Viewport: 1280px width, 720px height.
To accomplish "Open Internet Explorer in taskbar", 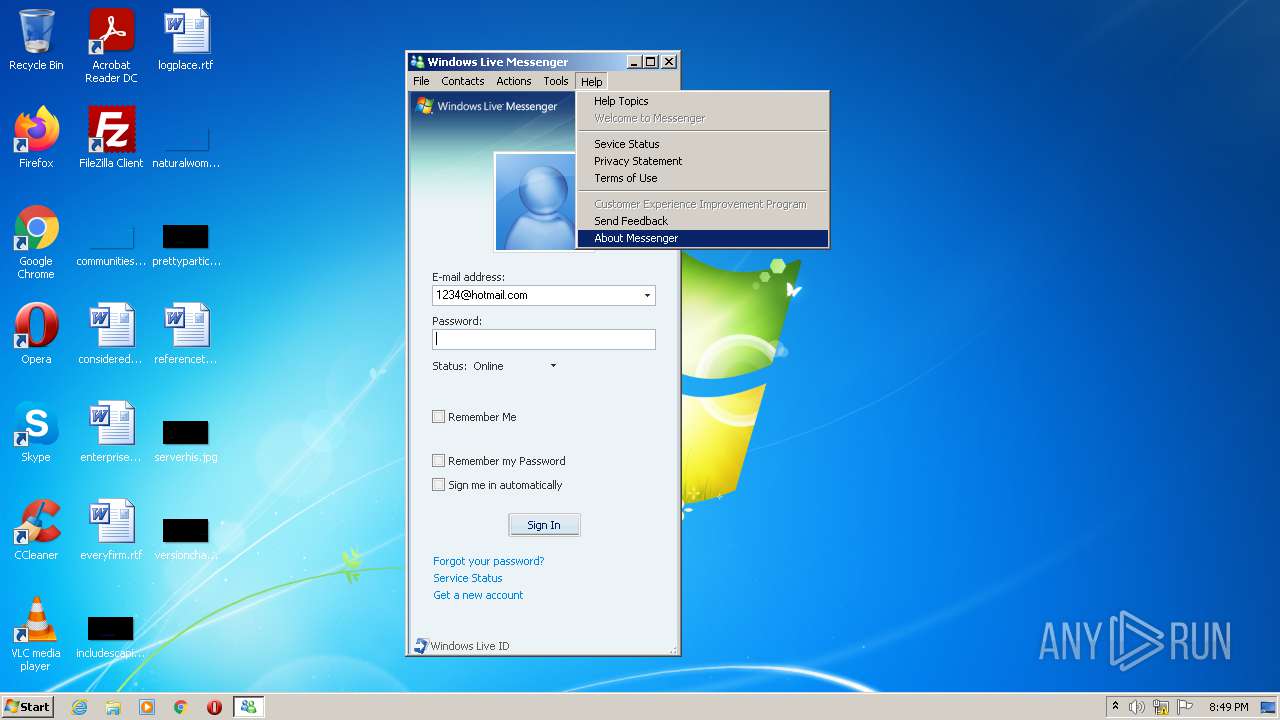I will coord(79,707).
